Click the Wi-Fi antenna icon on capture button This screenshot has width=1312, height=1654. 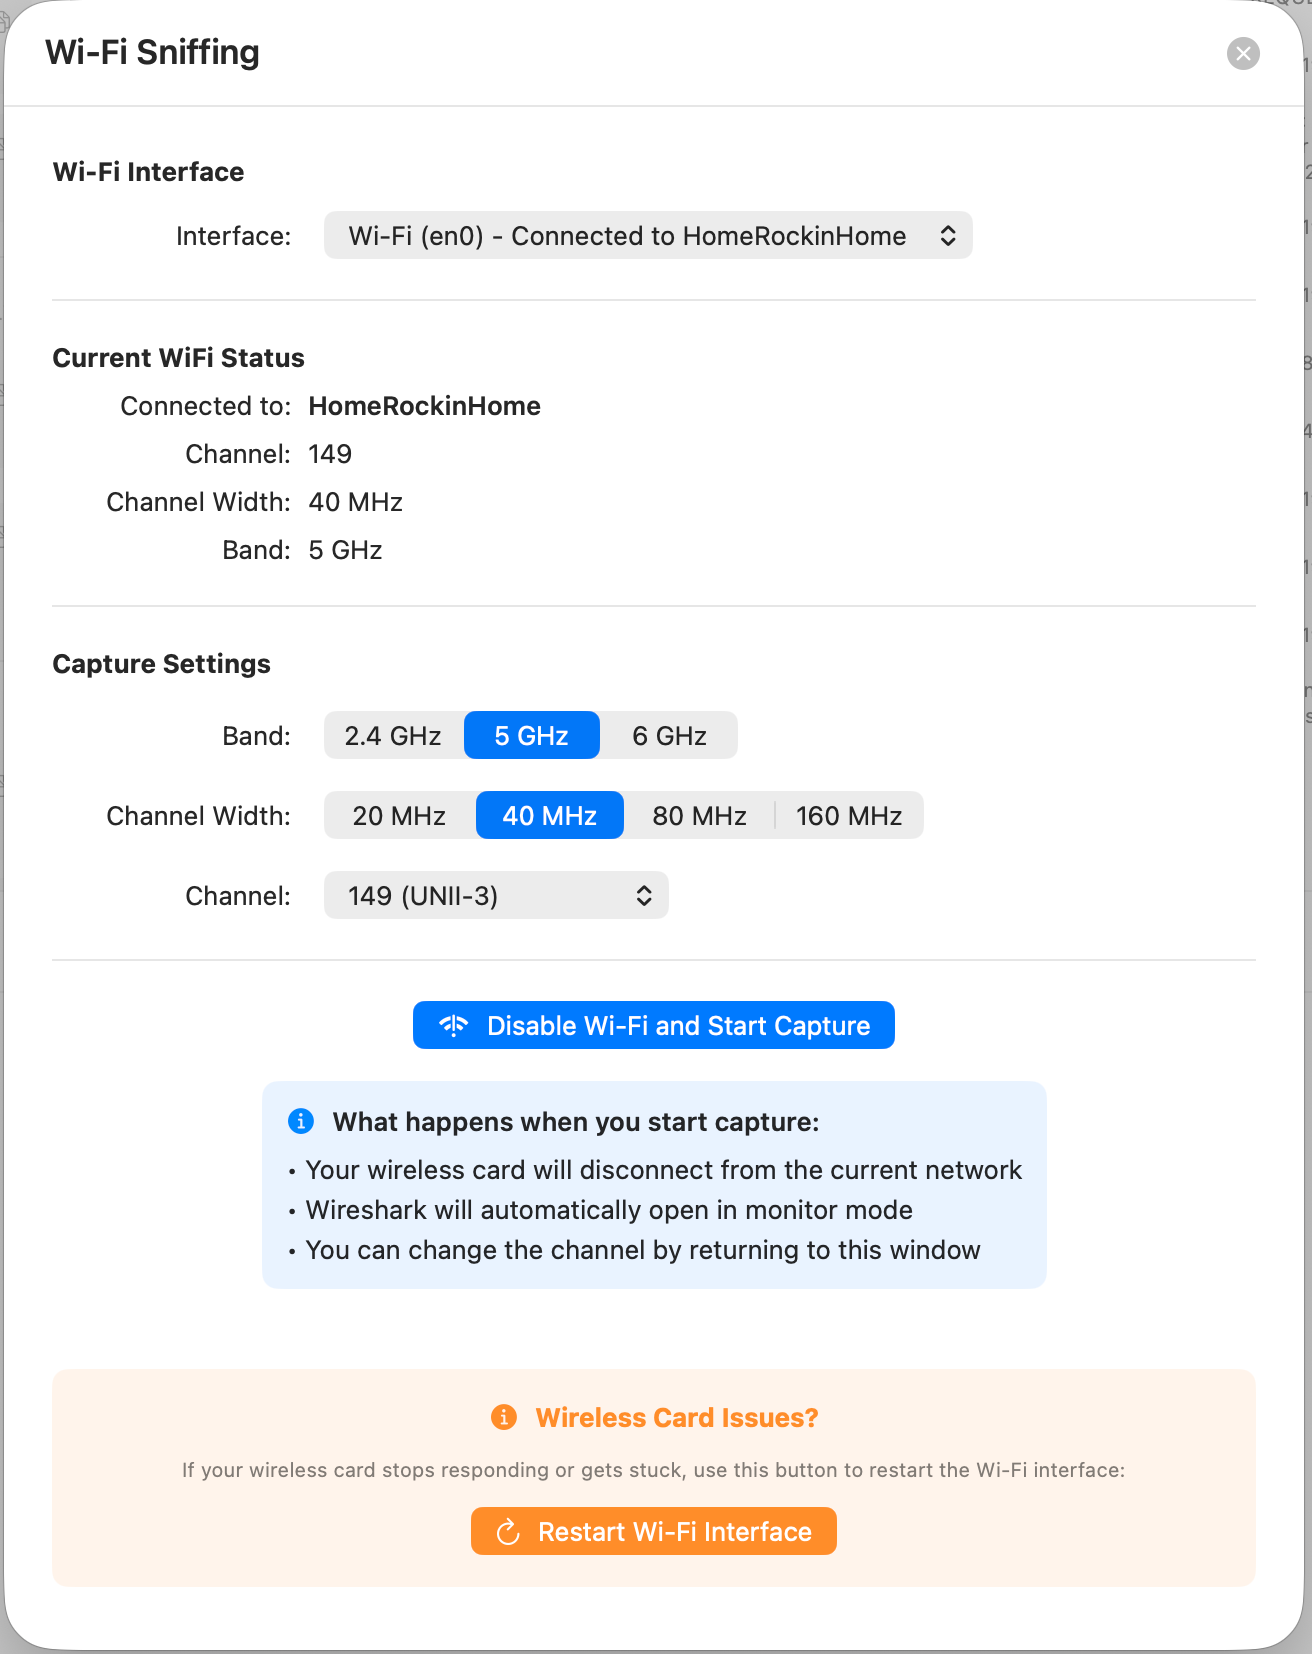[x=453, y=1025]
